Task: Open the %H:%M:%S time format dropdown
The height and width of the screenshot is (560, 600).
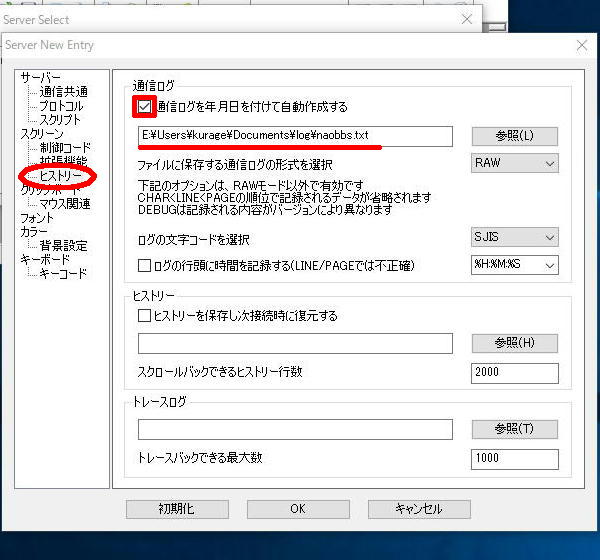Action: pyautogui.click(x=515, y=265)
